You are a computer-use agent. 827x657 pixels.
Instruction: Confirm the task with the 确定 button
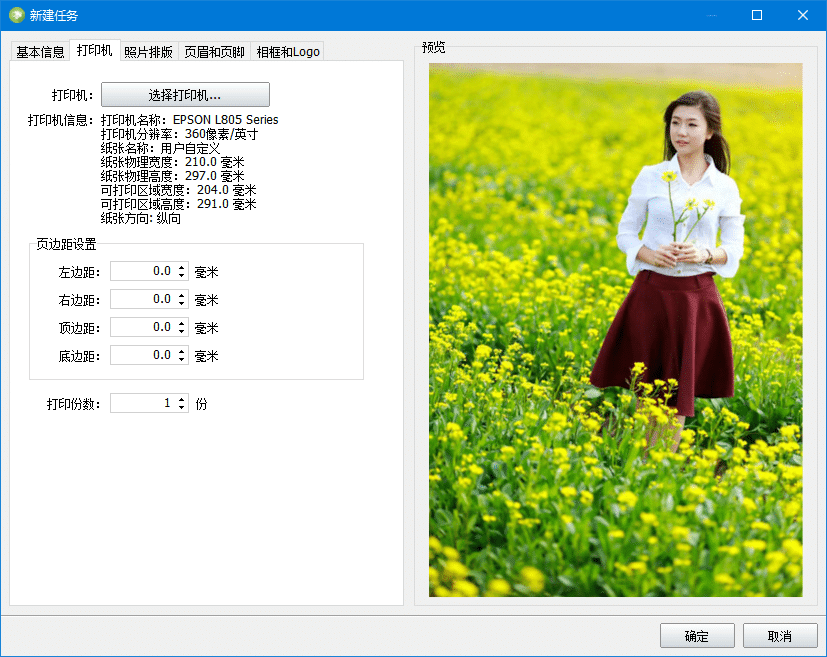tap(696, 636)
